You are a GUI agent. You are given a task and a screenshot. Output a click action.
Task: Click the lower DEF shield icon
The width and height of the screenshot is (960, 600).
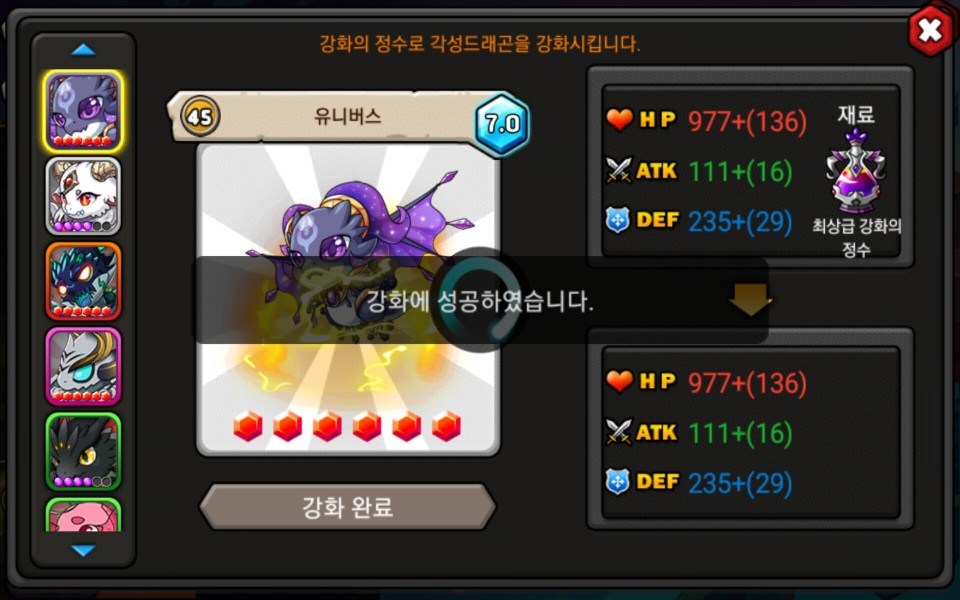click(618, 482)
